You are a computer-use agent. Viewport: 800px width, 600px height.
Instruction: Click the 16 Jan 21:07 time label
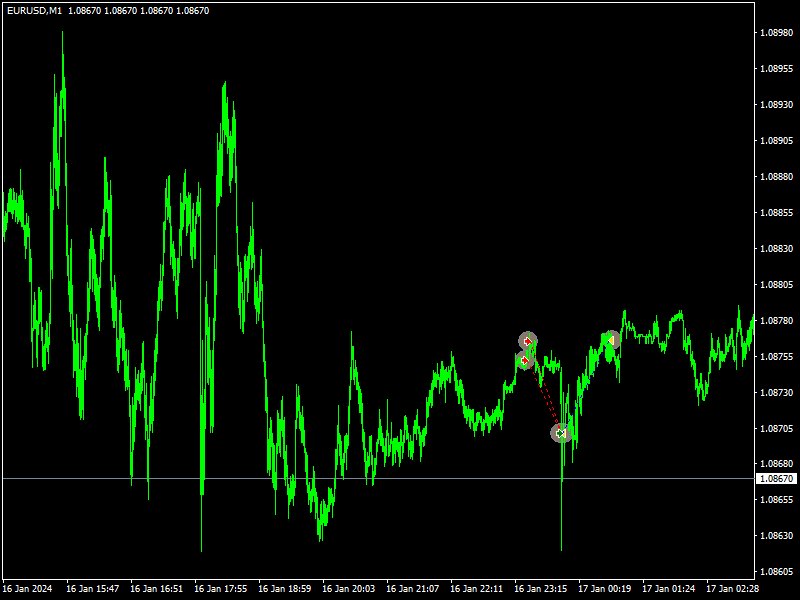tap(412, 589)
